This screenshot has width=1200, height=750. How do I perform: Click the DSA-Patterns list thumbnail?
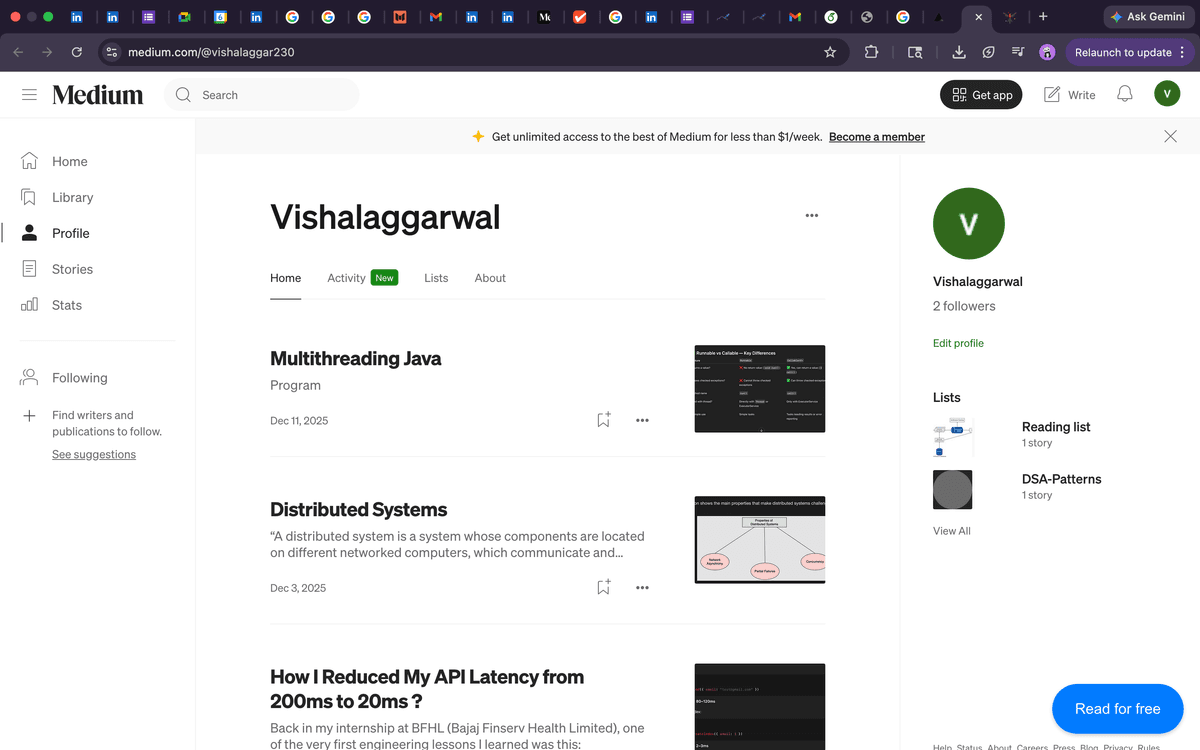(953, 490)
